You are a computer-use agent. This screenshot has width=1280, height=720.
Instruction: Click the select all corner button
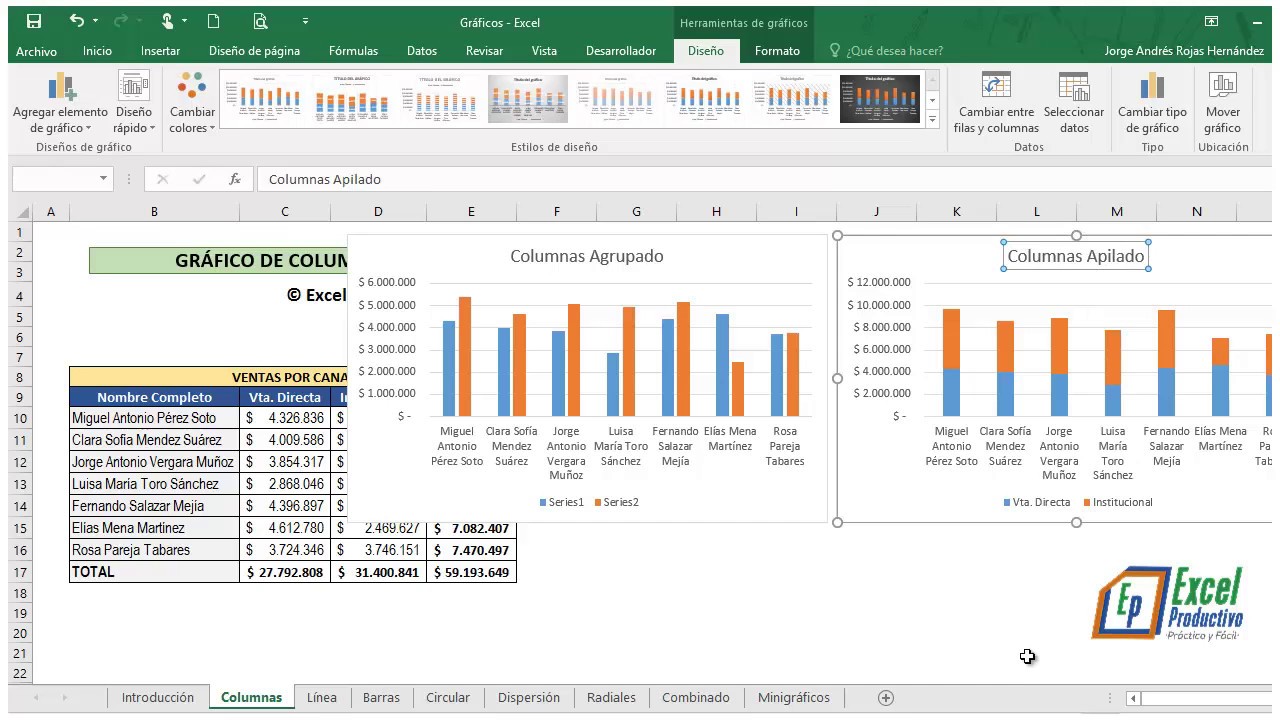click(20, 211)
